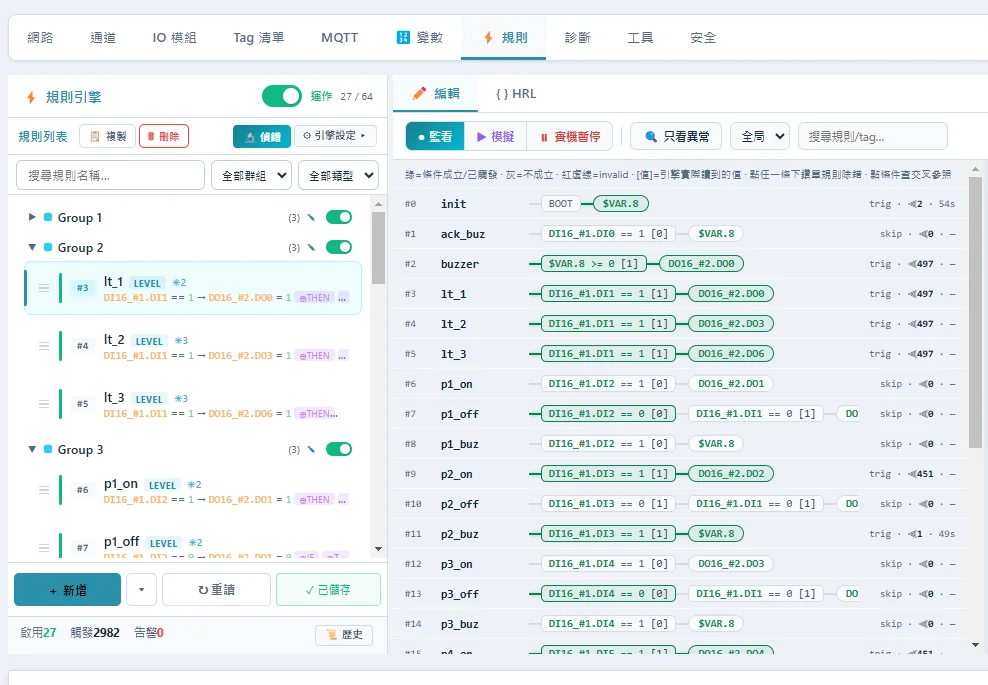
Task: Disable the Group 1 toggle switch
Action: pyautogui.click(x=339, y=217)
